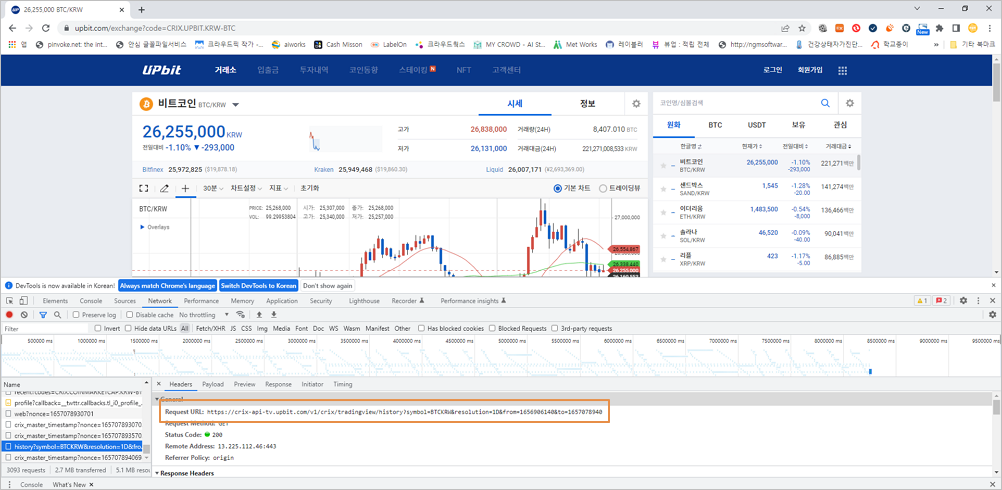Image resolution: width=1002 pixels, height=490 pixels.
Task: Open the Response tab of the request
Action: (278, 385)
